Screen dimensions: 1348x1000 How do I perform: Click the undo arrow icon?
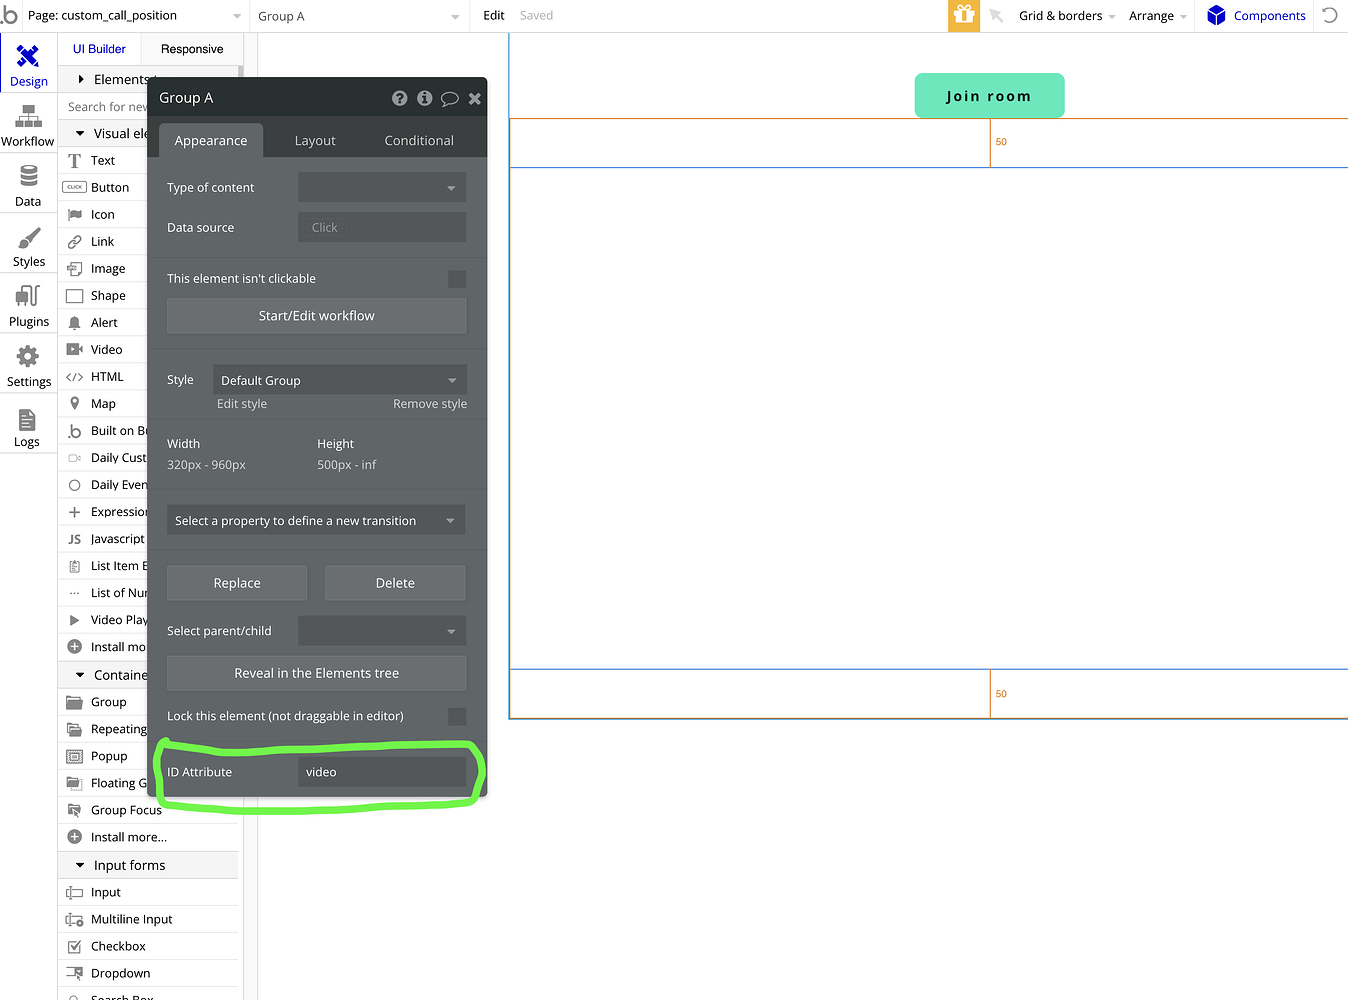1330,15
